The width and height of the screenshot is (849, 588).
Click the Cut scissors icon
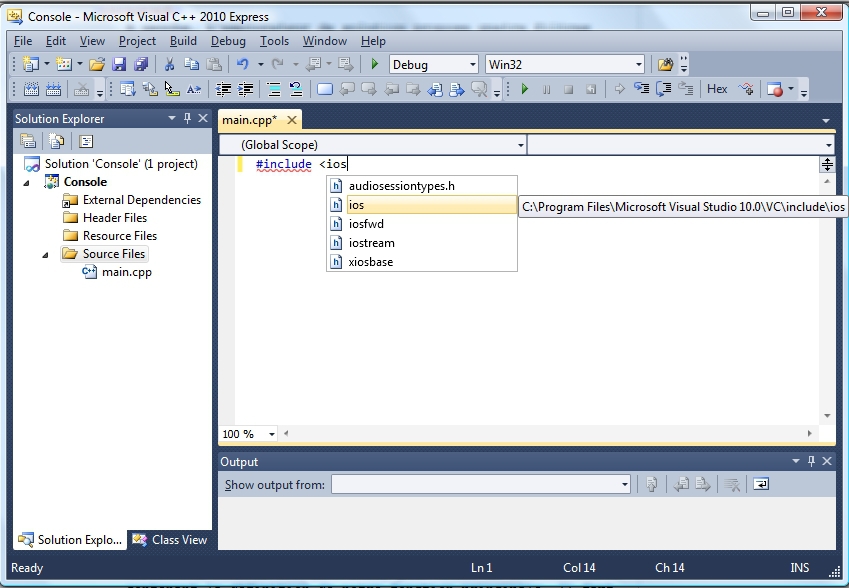click(169, 64)
